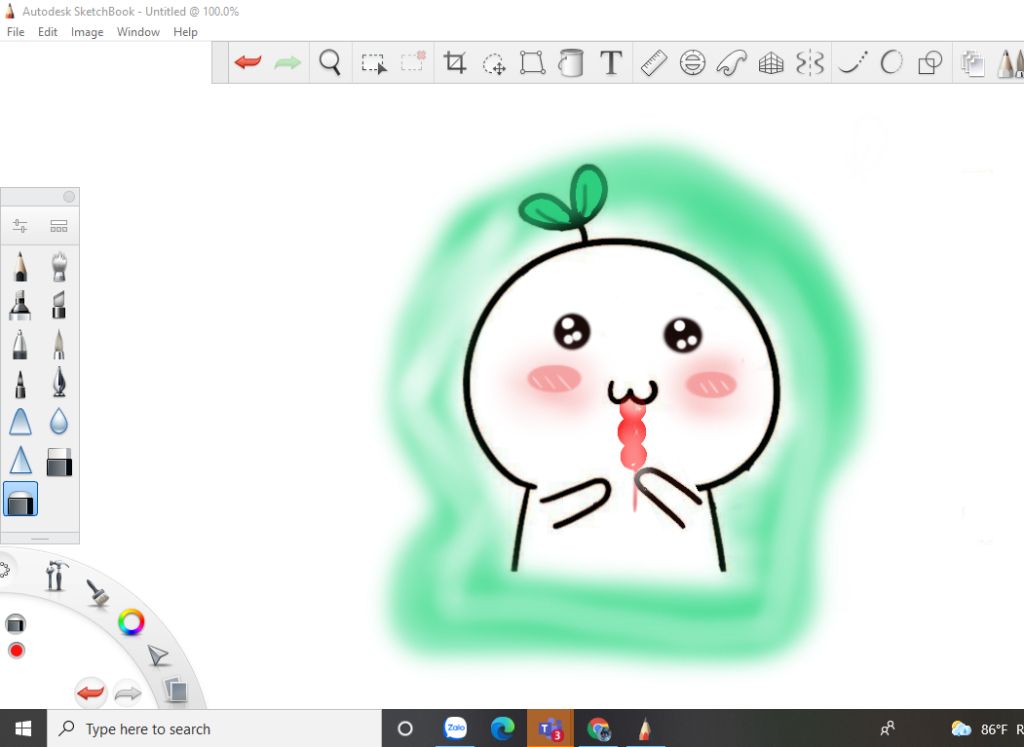Image resolution: width=1024 pixels, height=747 pixels.
Task: Toggle the Symmetry tool
Action: 810,63
